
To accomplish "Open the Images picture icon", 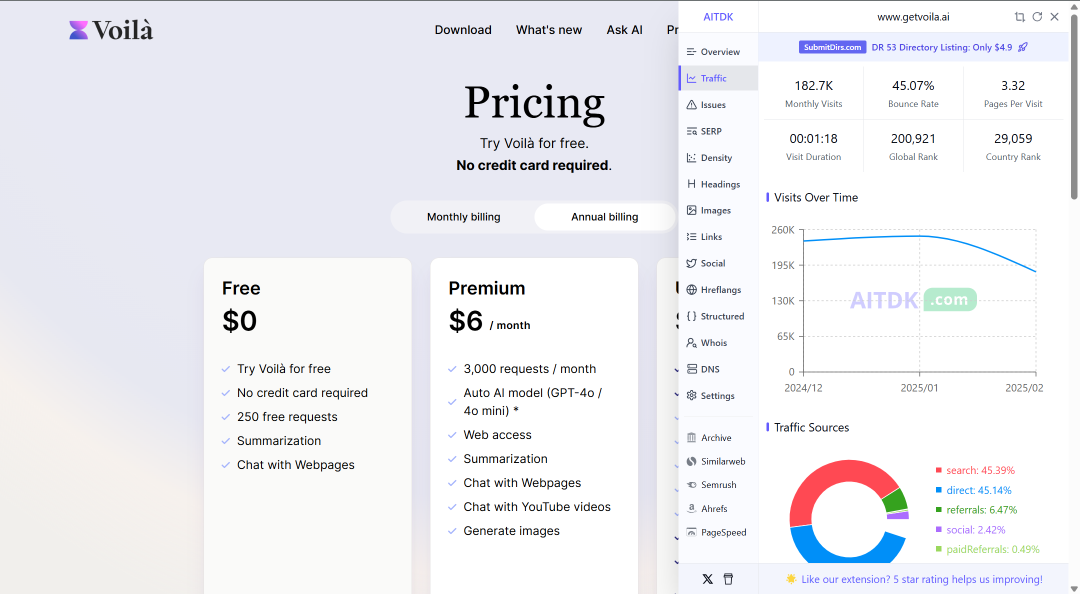I will 692,210.
